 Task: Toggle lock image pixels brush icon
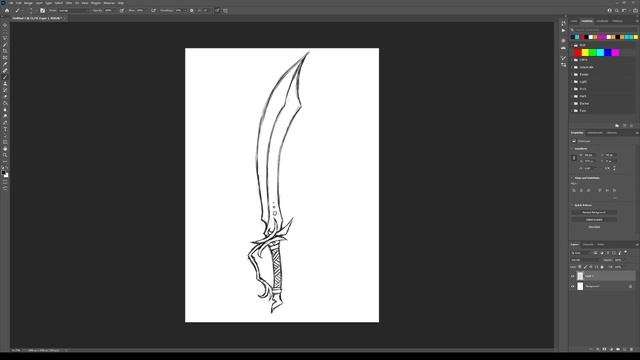(x=585, y=267)
